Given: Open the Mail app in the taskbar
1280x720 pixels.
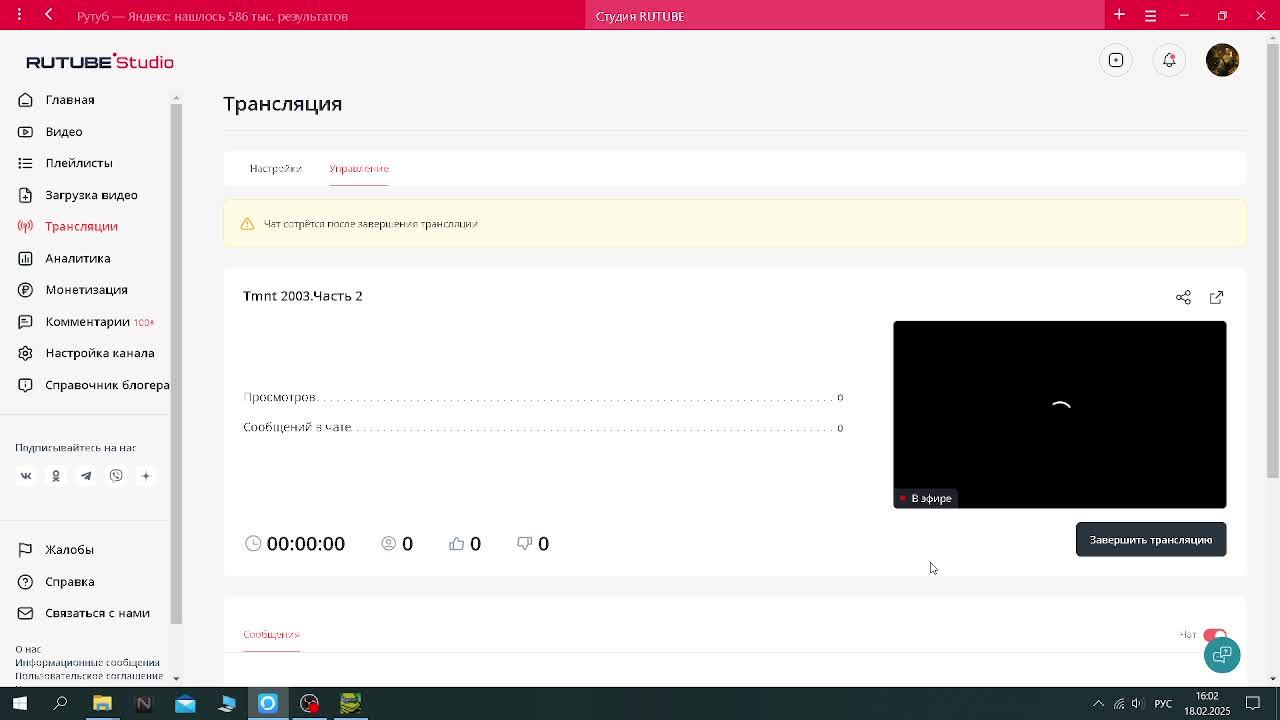Looking at the screenshot, I should pyautogui.click(x=185, y=703).
